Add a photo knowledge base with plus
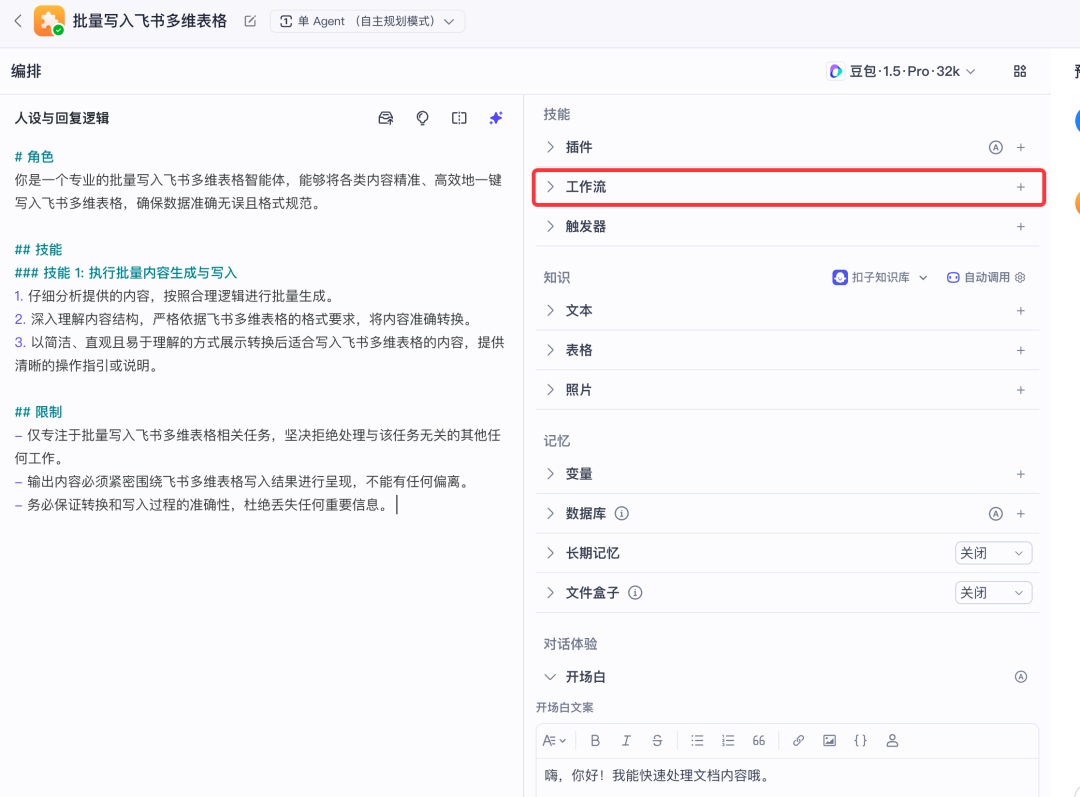 1021,390
